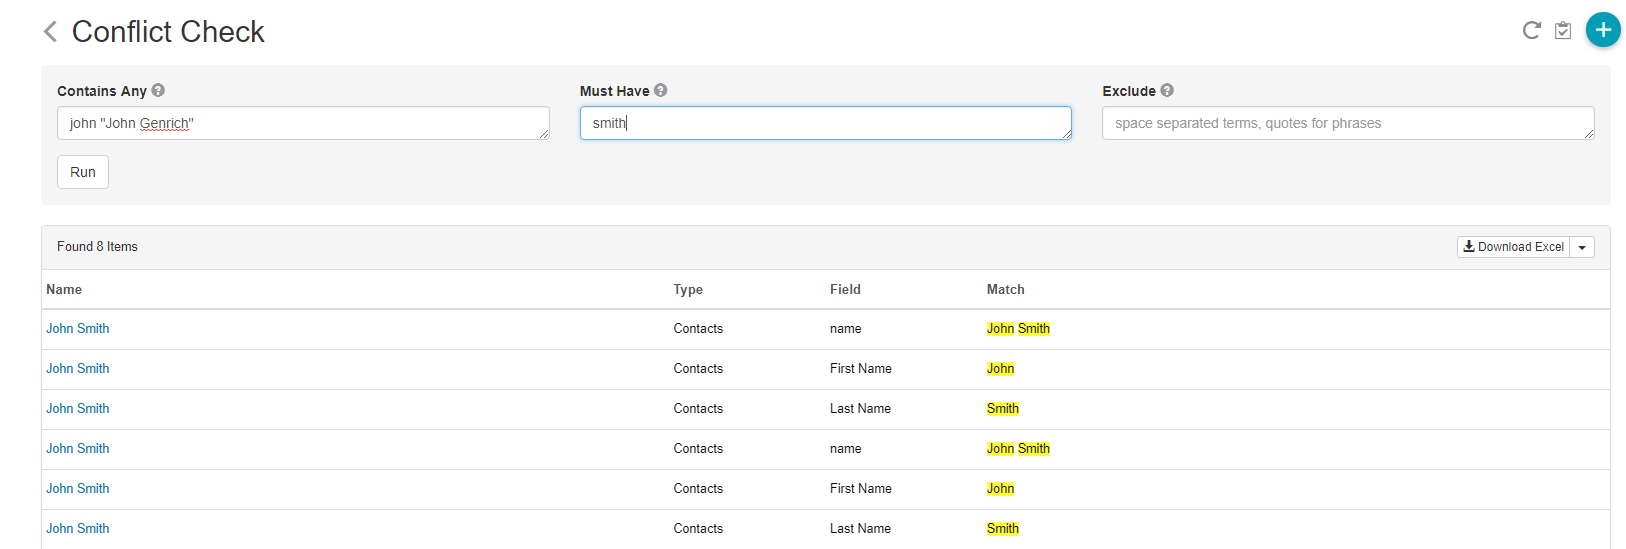Open the clipboard checklist icon
The width and height of the screenshot is (1626, 549).
click(1563, 30)
